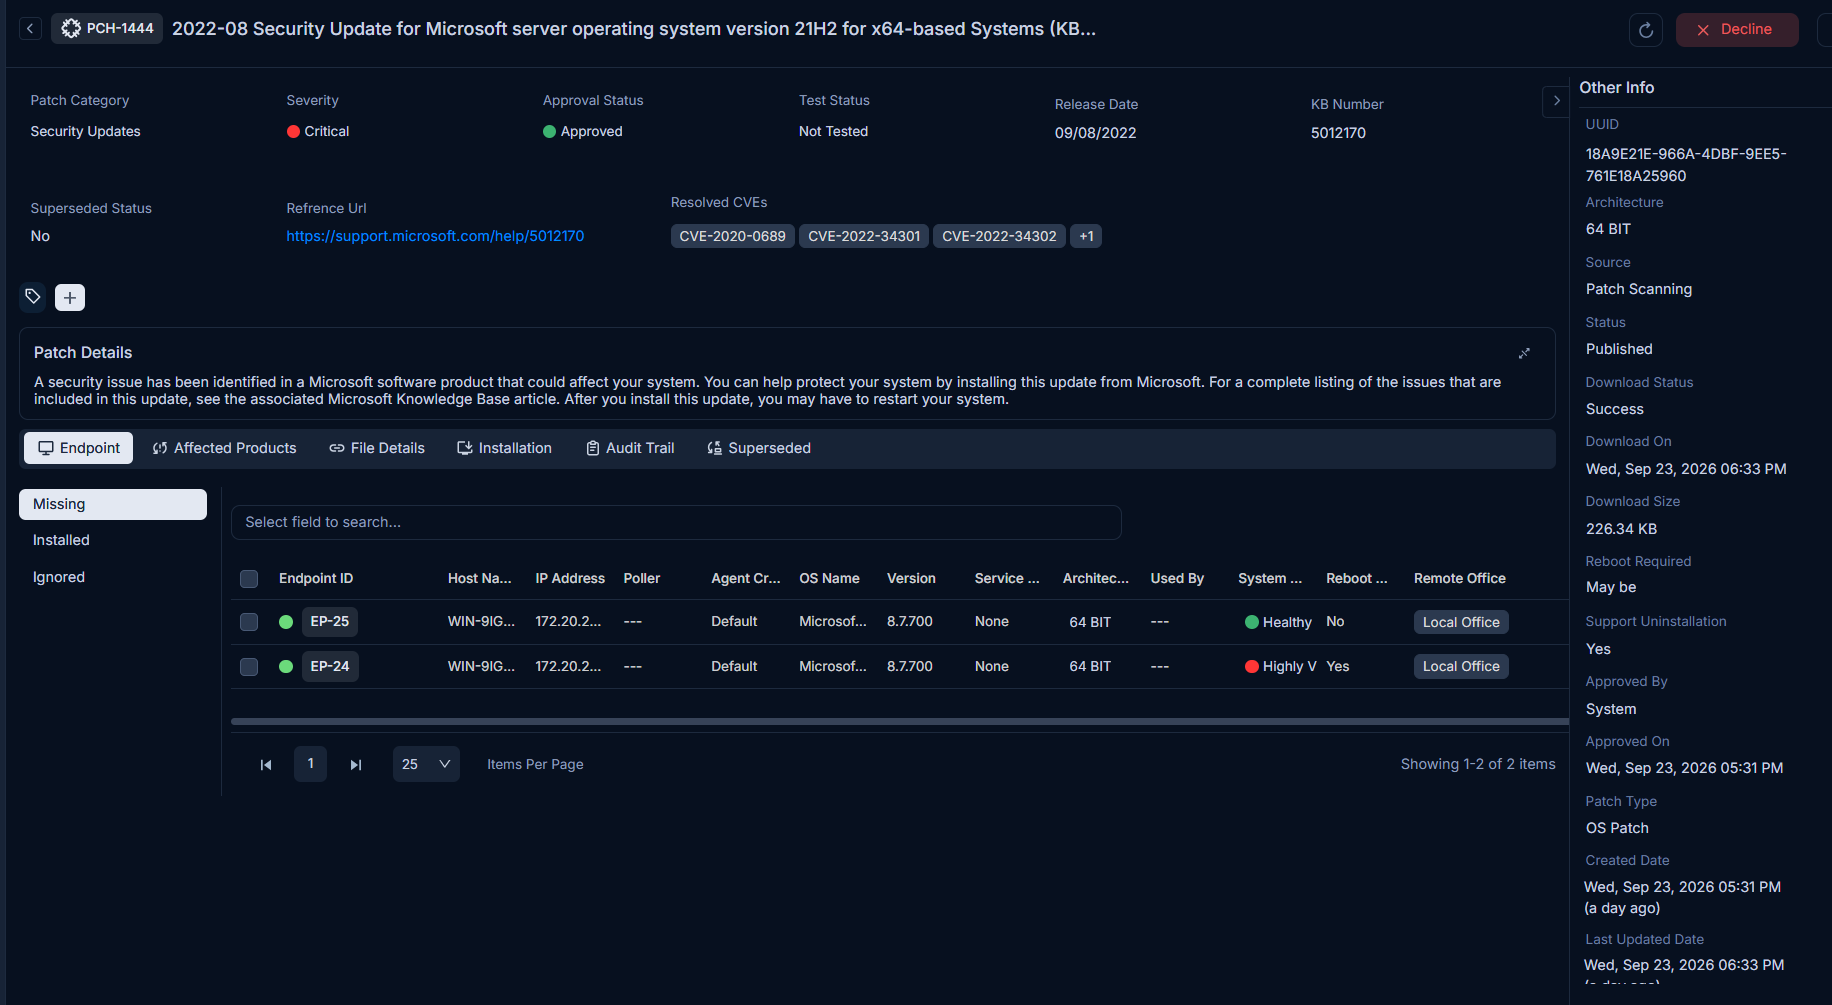This screenshot has width=1832, height=1005.
Task: Click the Critical severity indicator
Action: click(x=318, y=131)
